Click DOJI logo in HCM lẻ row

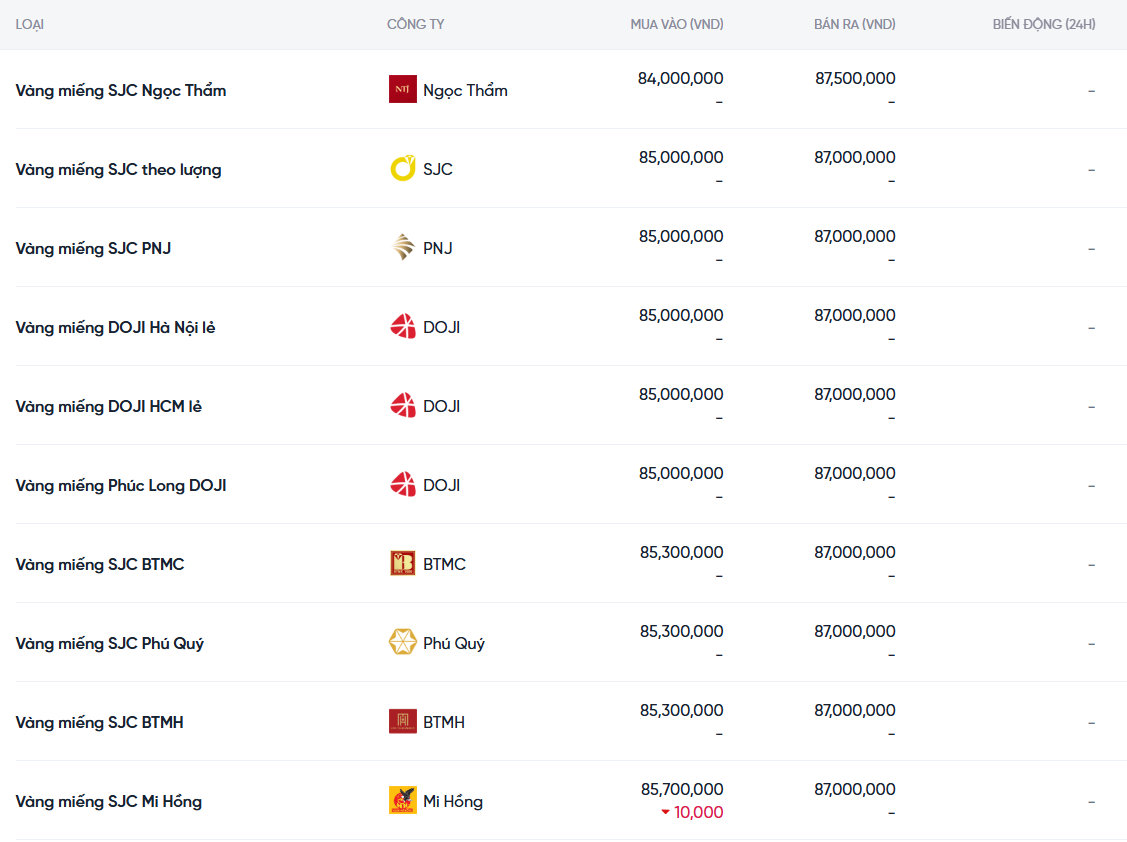402,406
